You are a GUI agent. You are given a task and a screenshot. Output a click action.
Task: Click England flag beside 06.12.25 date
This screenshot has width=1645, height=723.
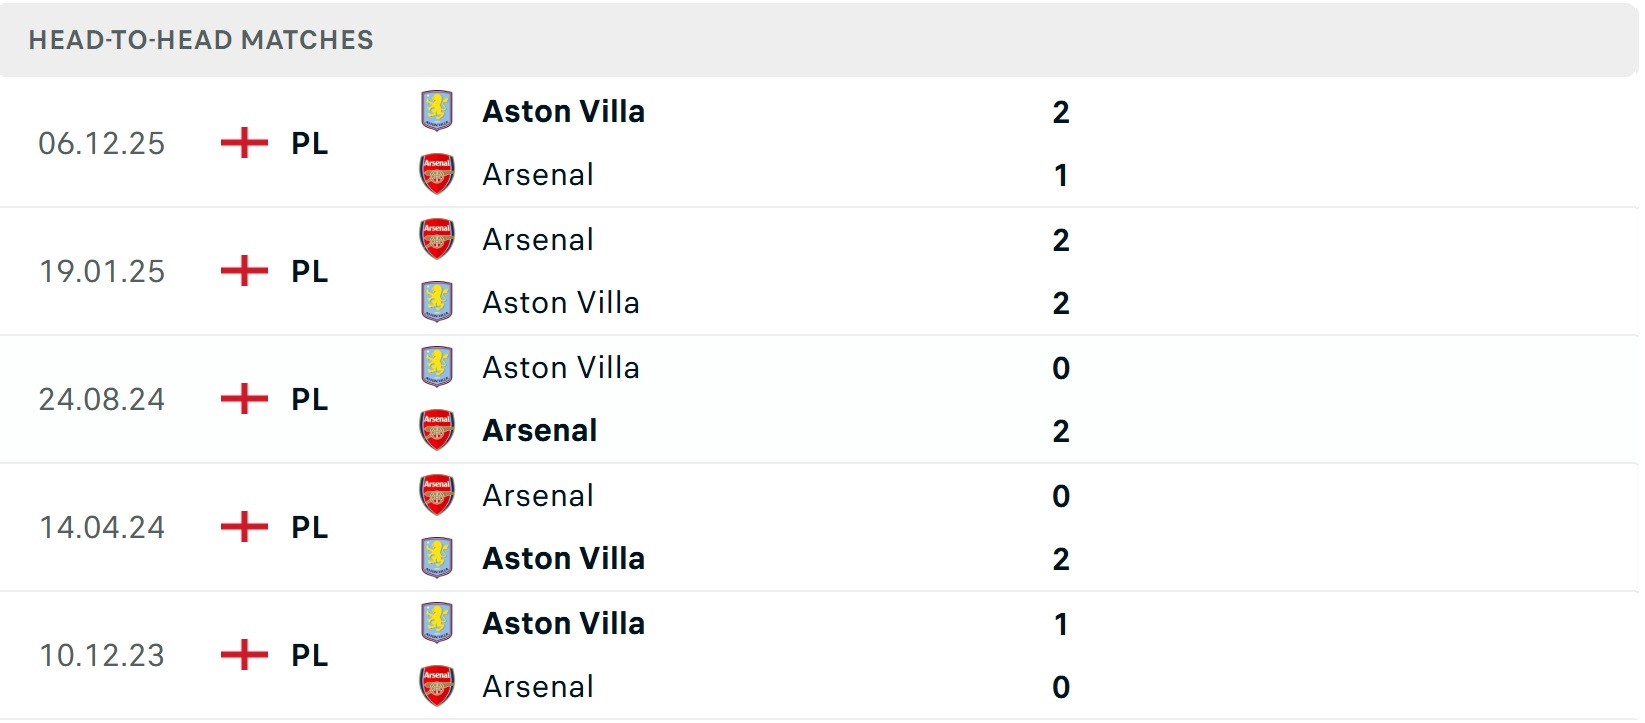pos(244,143)
